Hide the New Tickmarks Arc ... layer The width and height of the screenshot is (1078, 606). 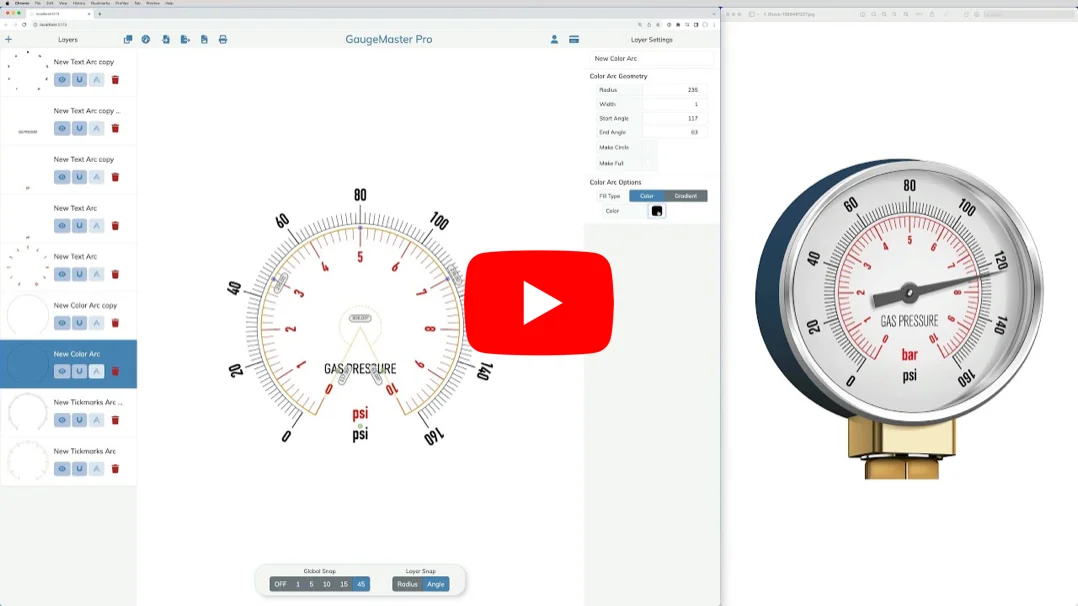[x=62, y=420]
